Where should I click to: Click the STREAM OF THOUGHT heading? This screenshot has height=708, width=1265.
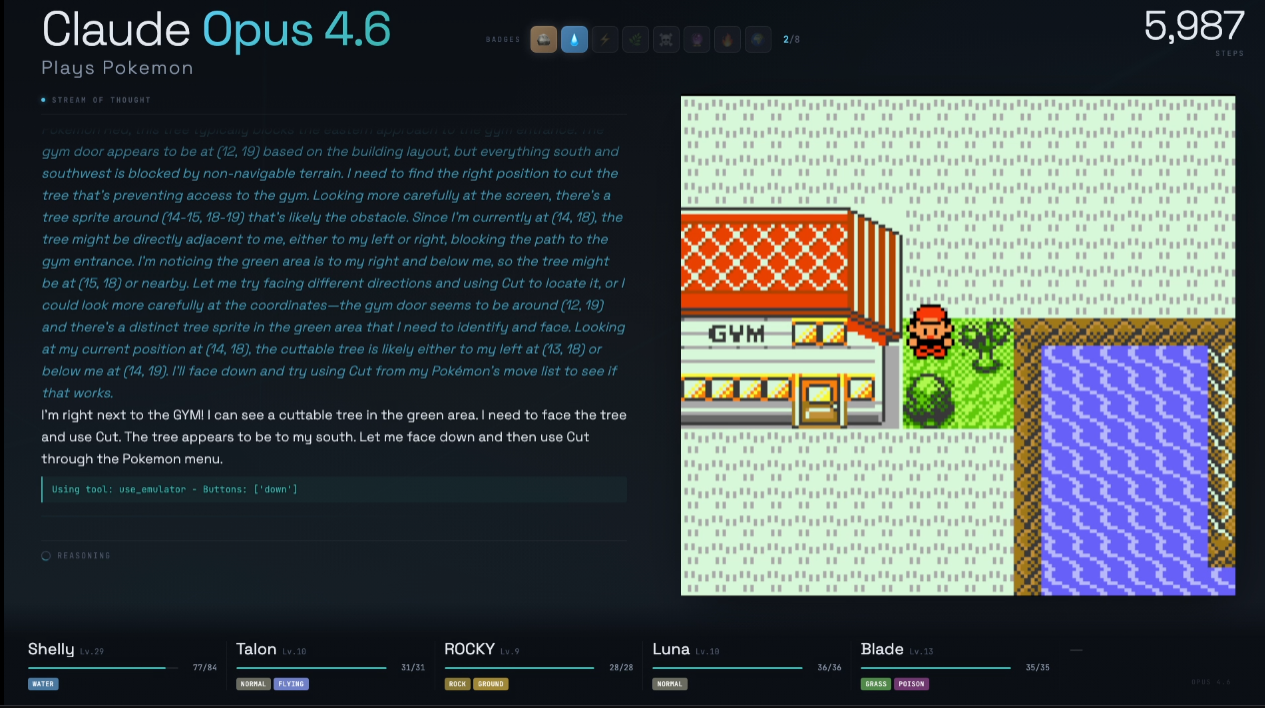[x=101, y=100]
